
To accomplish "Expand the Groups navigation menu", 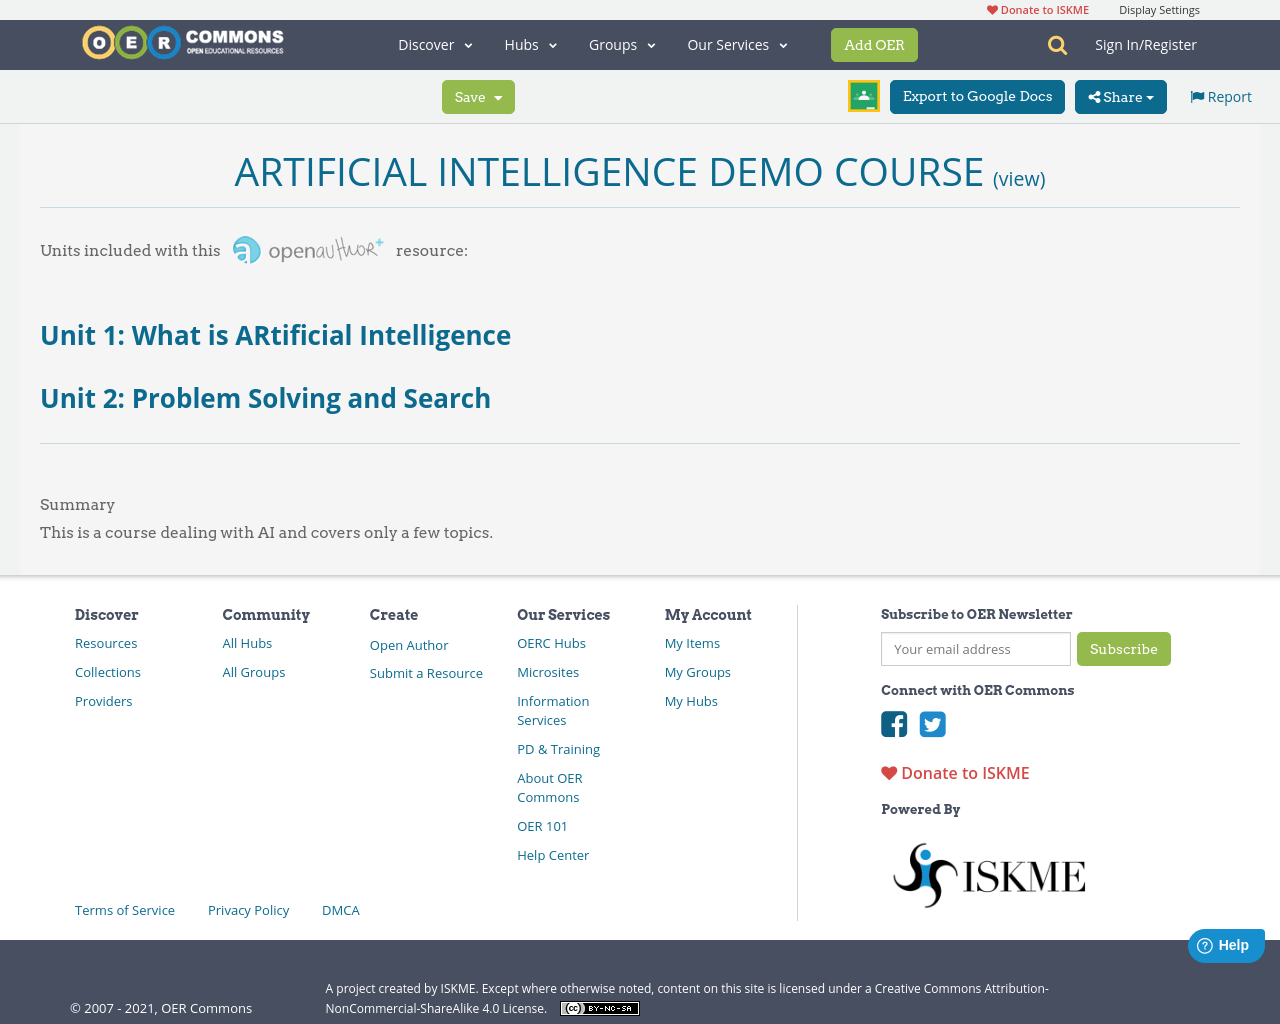I will 622,45.
